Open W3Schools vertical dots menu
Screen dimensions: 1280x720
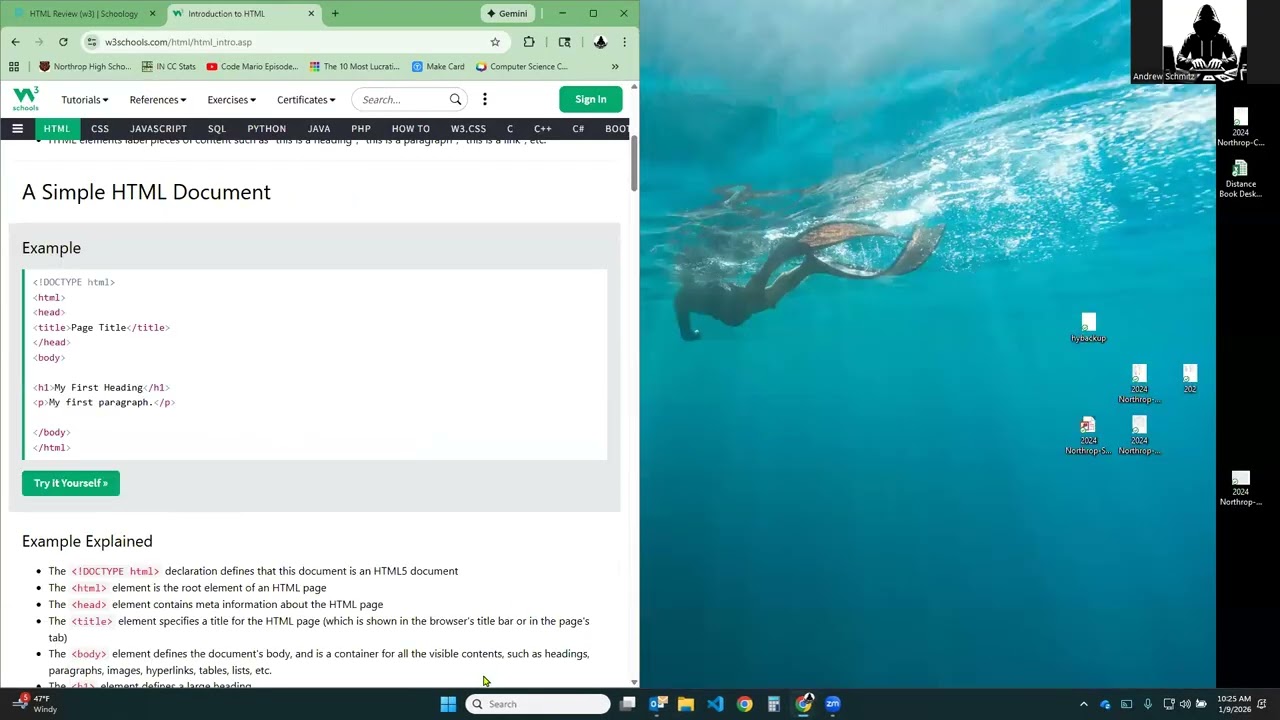point(485,99)
